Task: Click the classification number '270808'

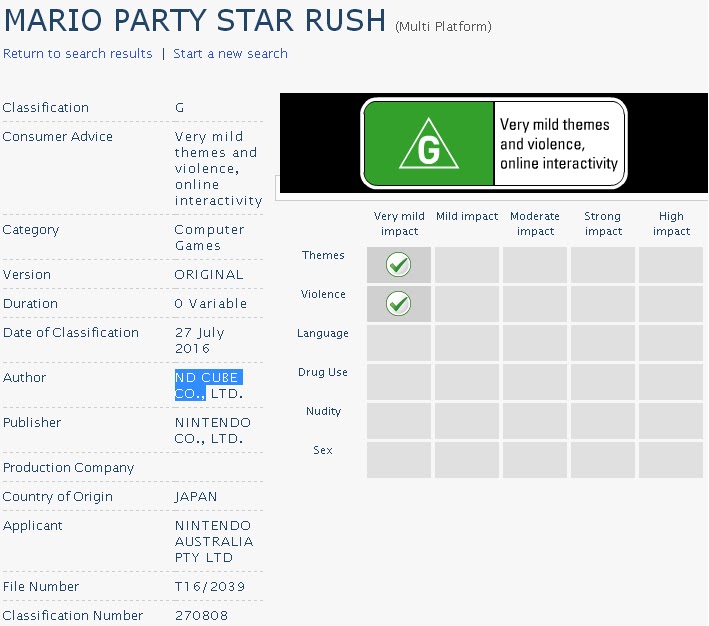Action: point(201,616)
